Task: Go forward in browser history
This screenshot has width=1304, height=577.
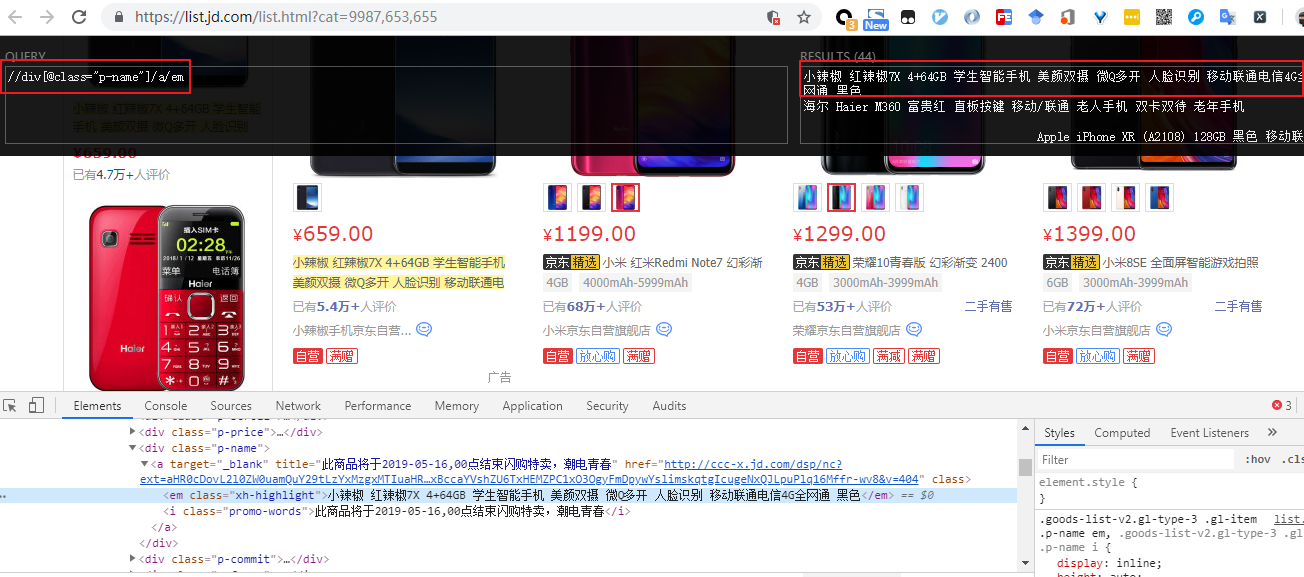Action: [48, 17]
